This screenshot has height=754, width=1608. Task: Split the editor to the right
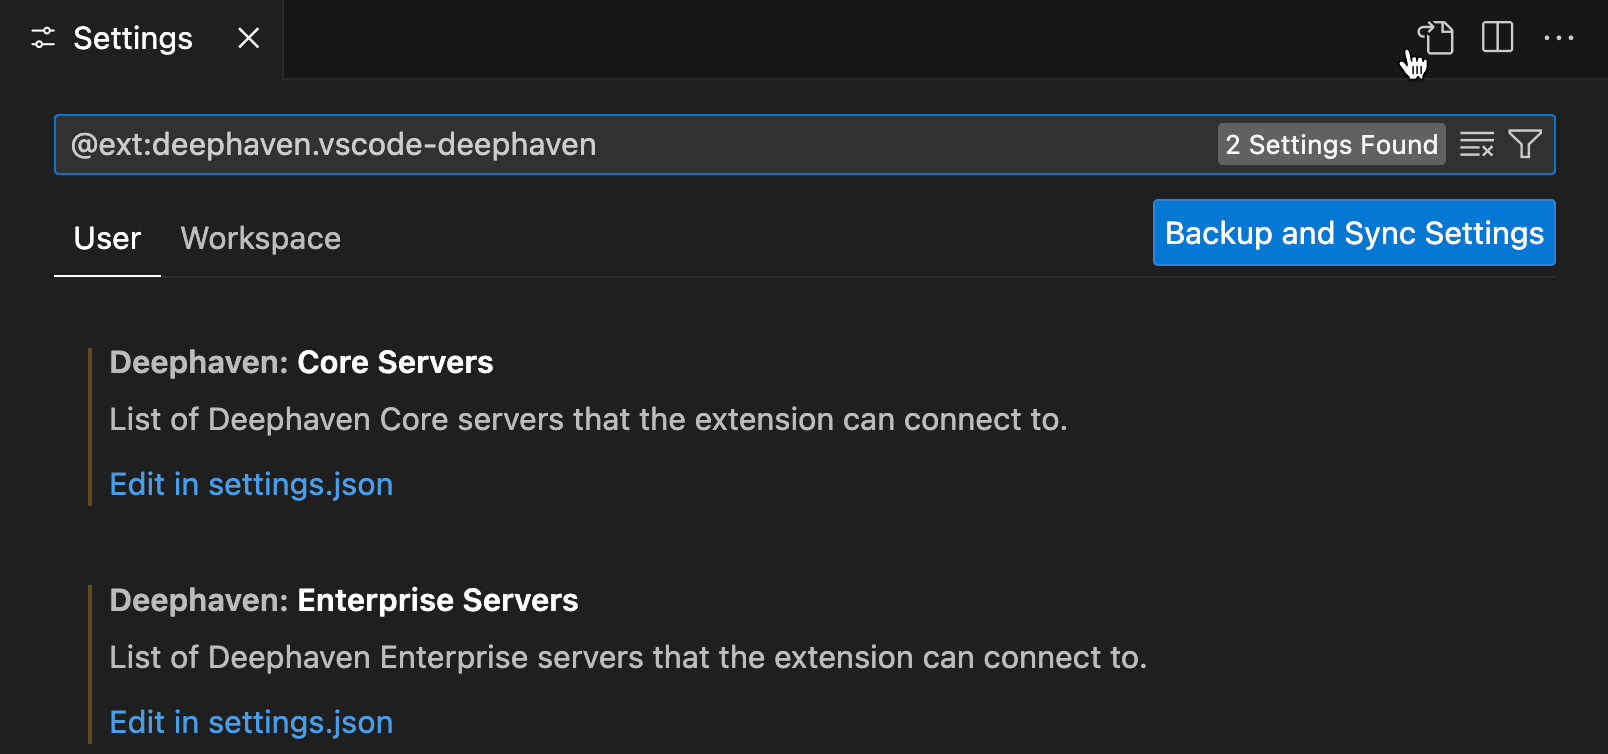1497,38
